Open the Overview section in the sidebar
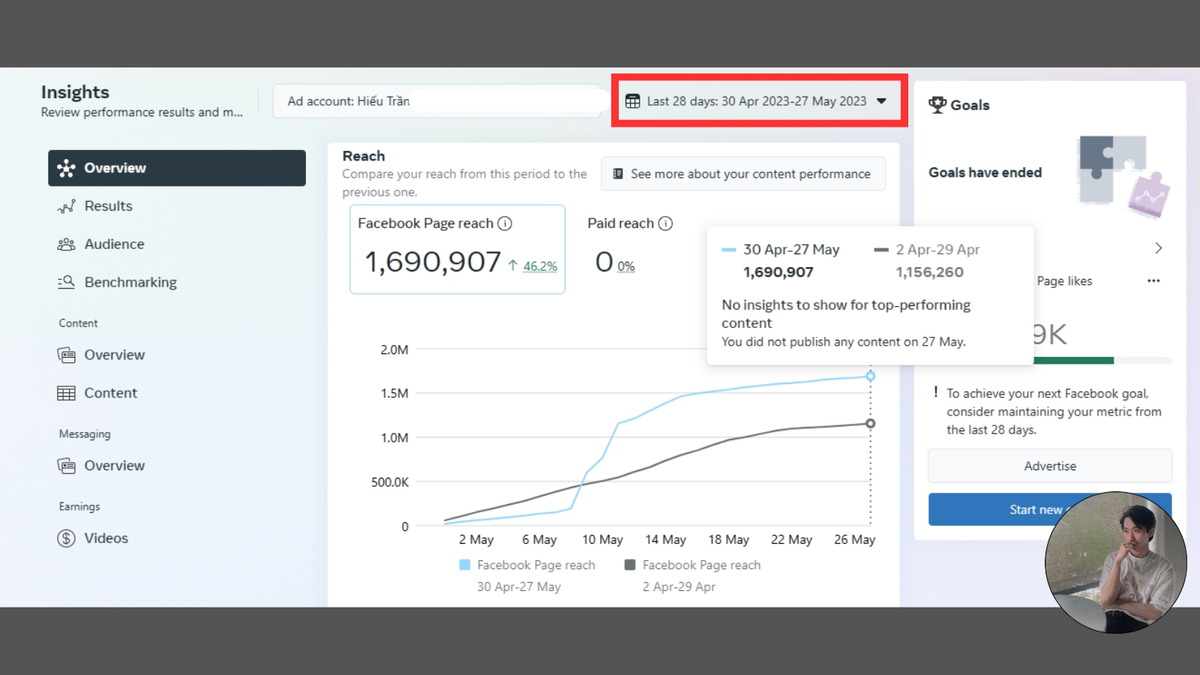This screenshot has height=675, width=1200. pyautogui.click(x=177, y=168)
